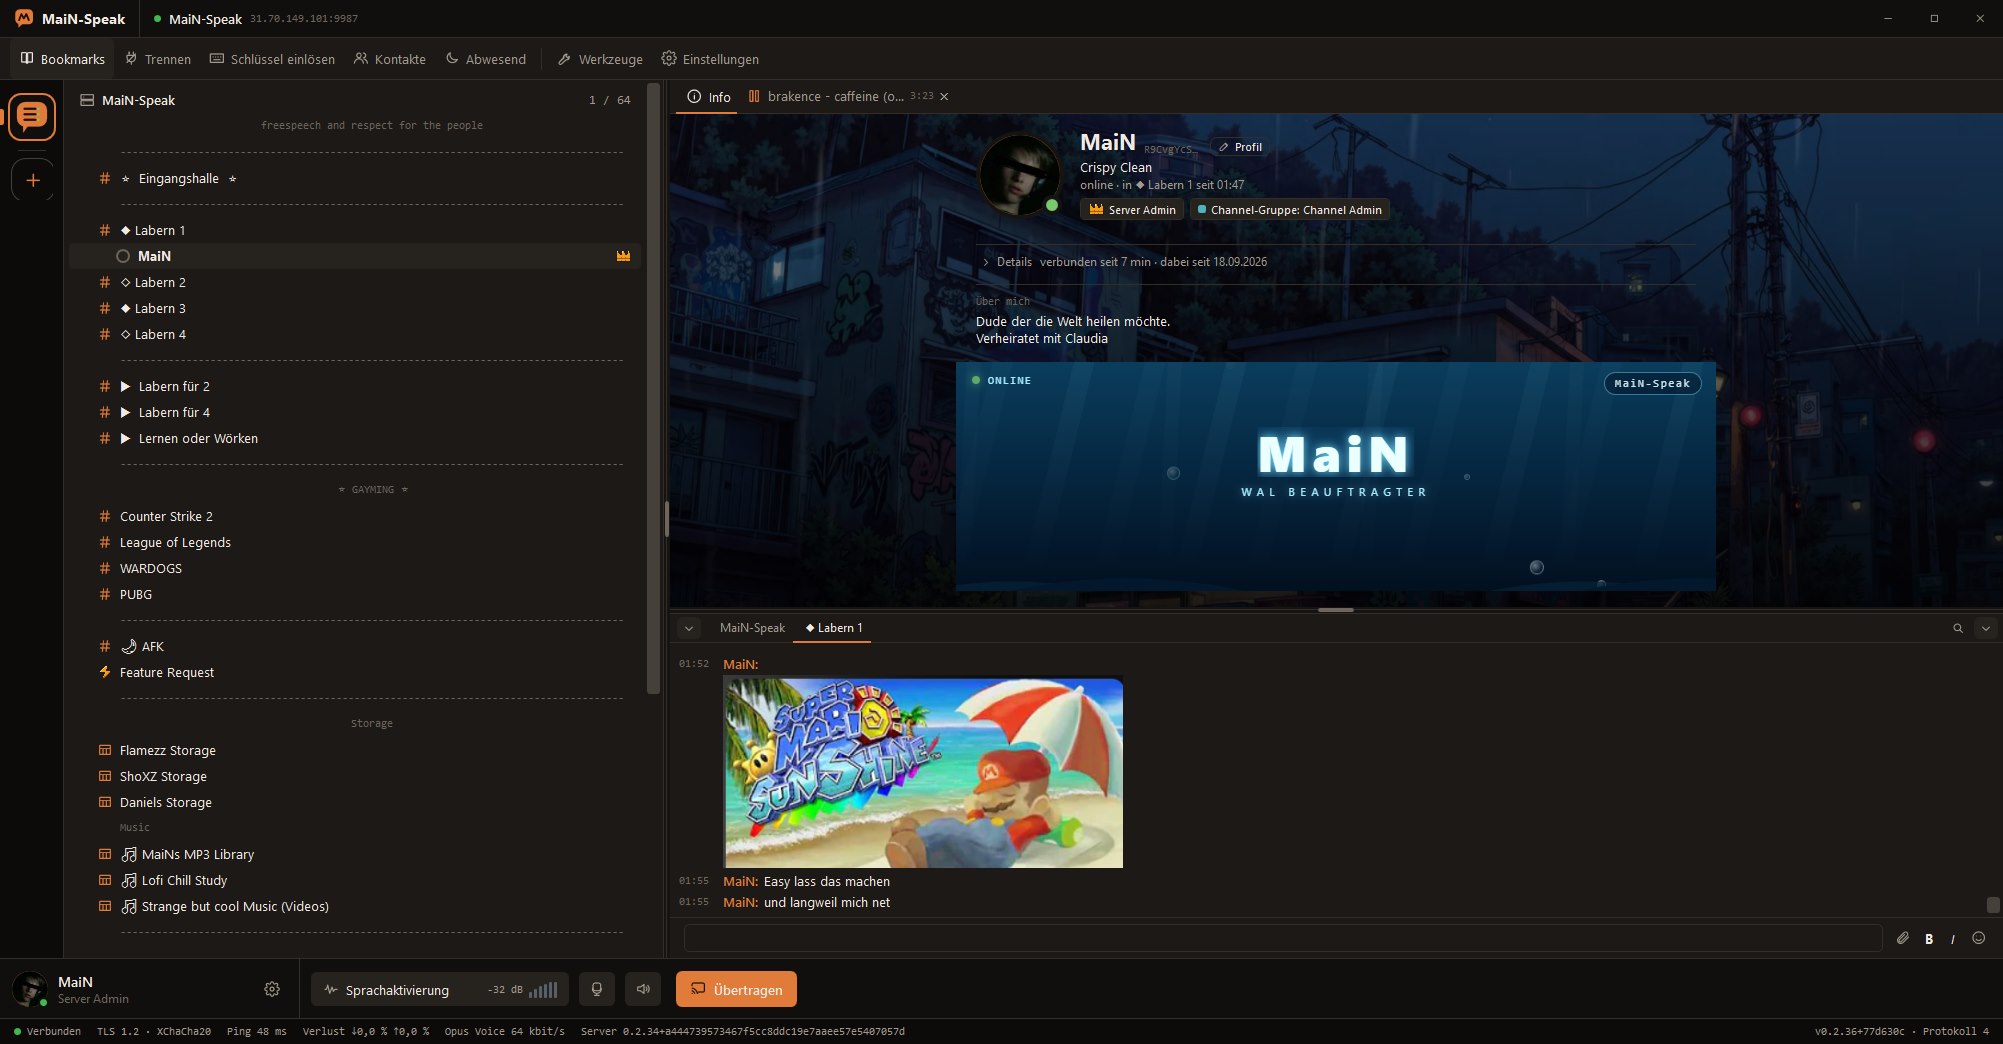This screenshot has width=2003, height=1044.
Task: Close the brakence caffeine tab
Action: [x=944, y=97]
